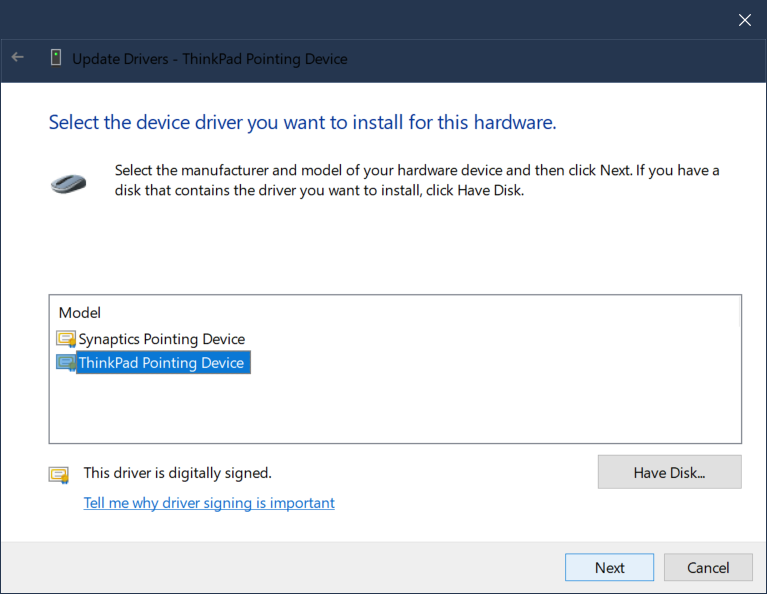Cancel the driver update wizard
The image size is (767, 594).
pyautogui.click(x=708, y=567)
